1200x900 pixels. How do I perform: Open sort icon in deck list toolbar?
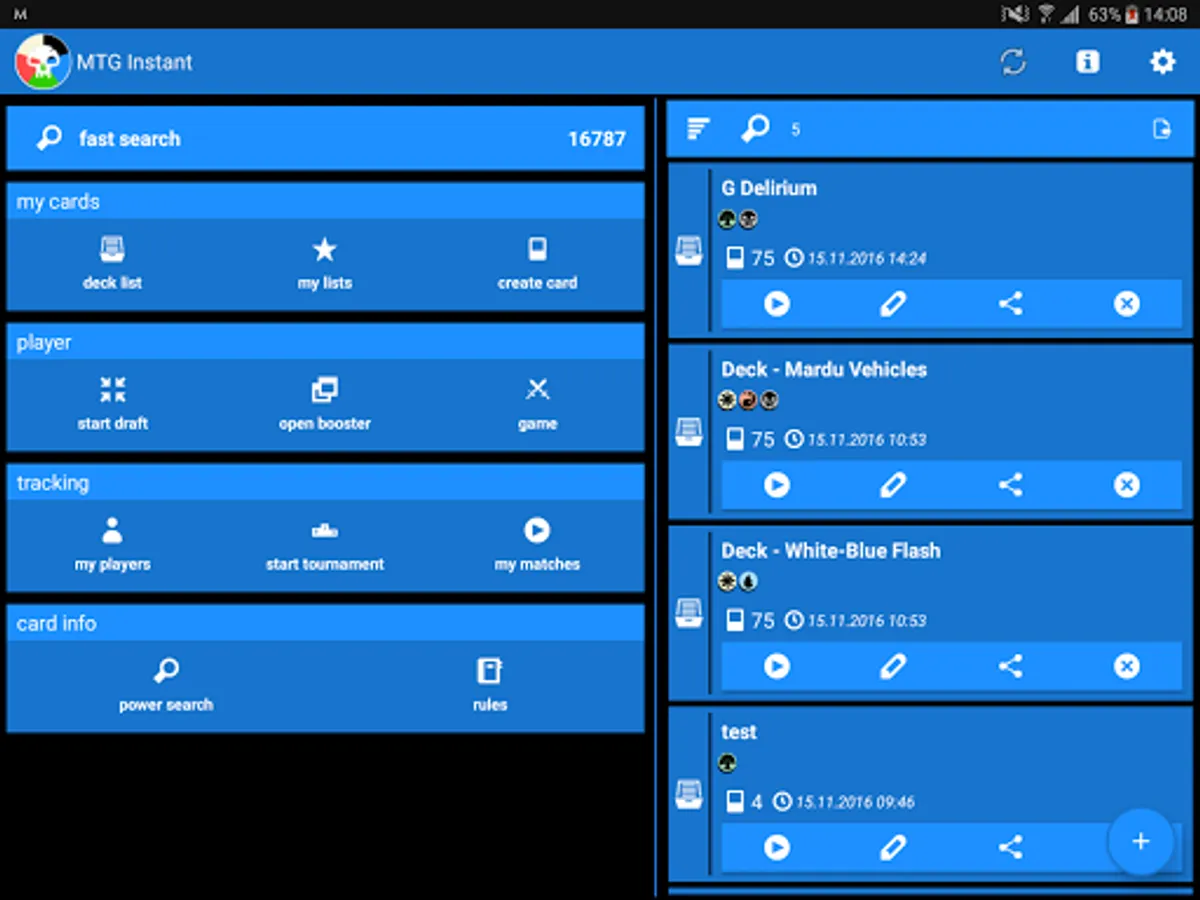pyautogui.click(x=698, y=128)
